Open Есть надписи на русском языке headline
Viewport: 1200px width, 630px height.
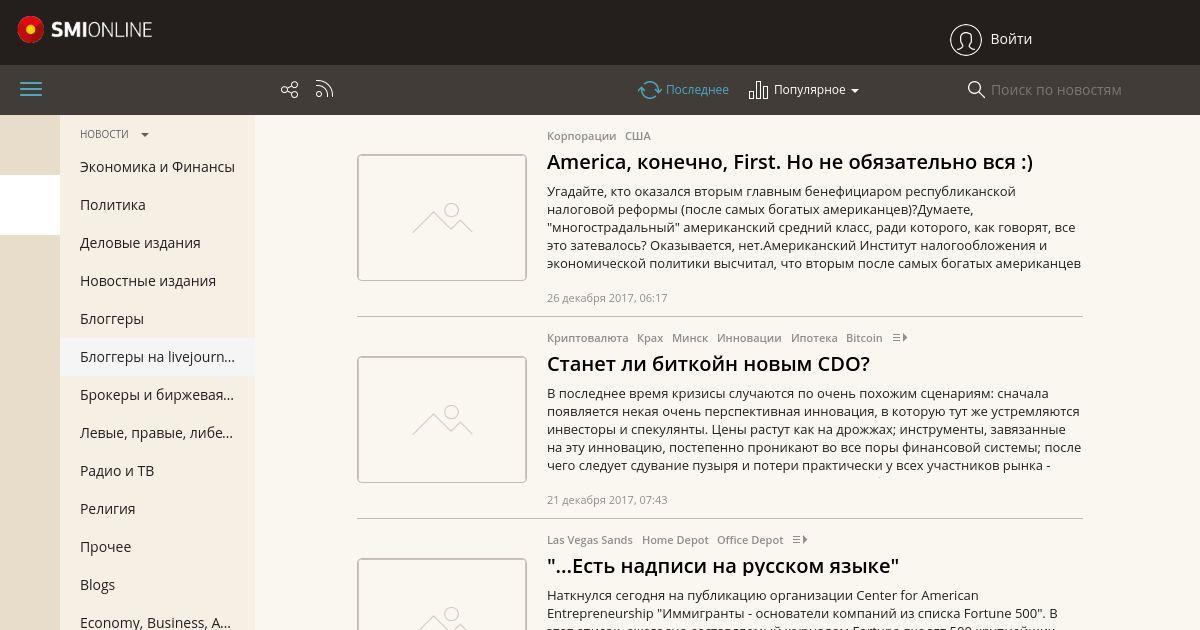point(723,566)
